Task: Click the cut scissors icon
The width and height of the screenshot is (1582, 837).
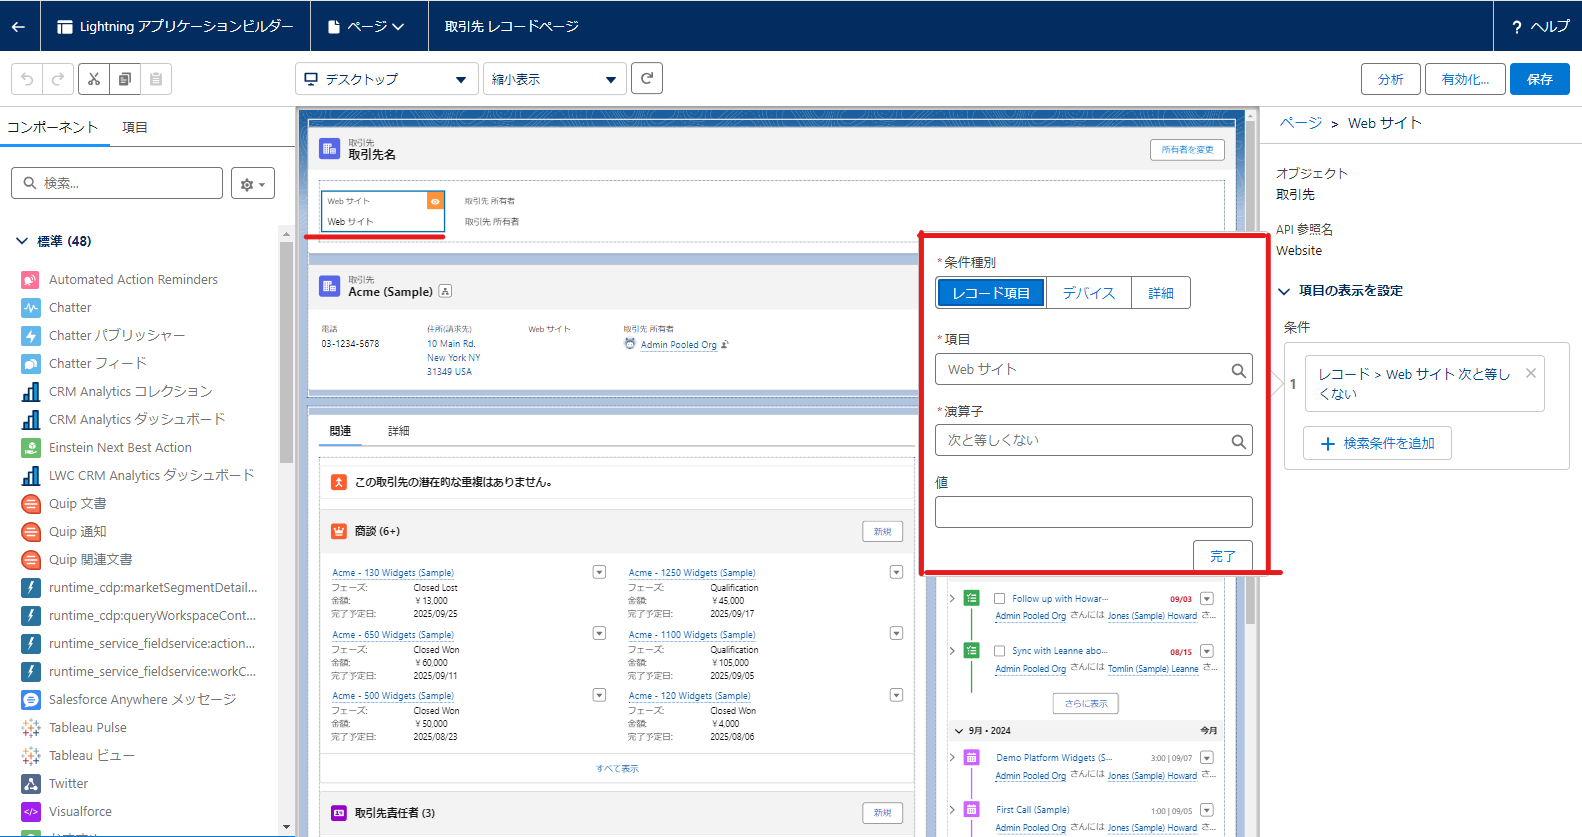Action: pos(94,79)
